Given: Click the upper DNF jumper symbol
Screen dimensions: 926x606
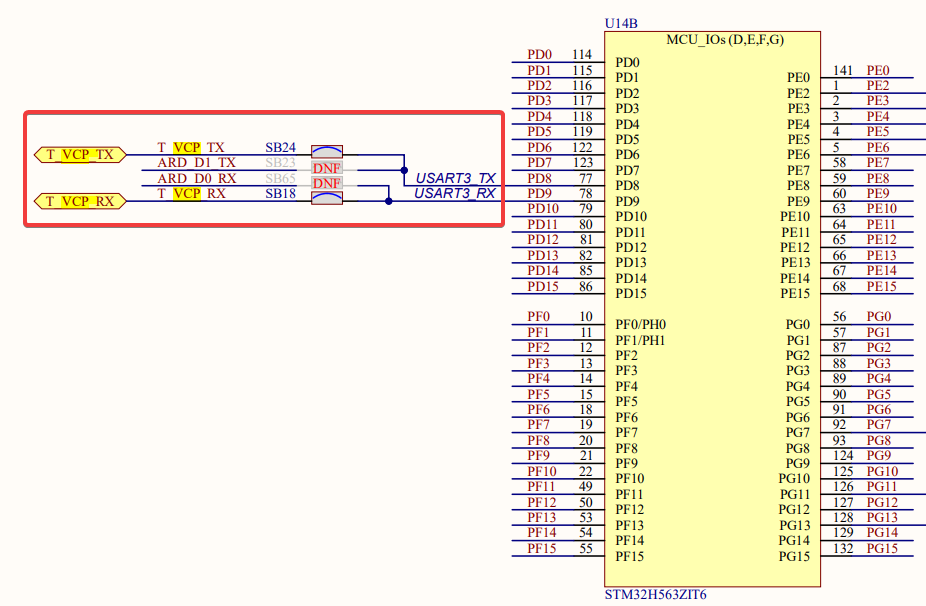Looking at the screenshot, I should (325, 169).
